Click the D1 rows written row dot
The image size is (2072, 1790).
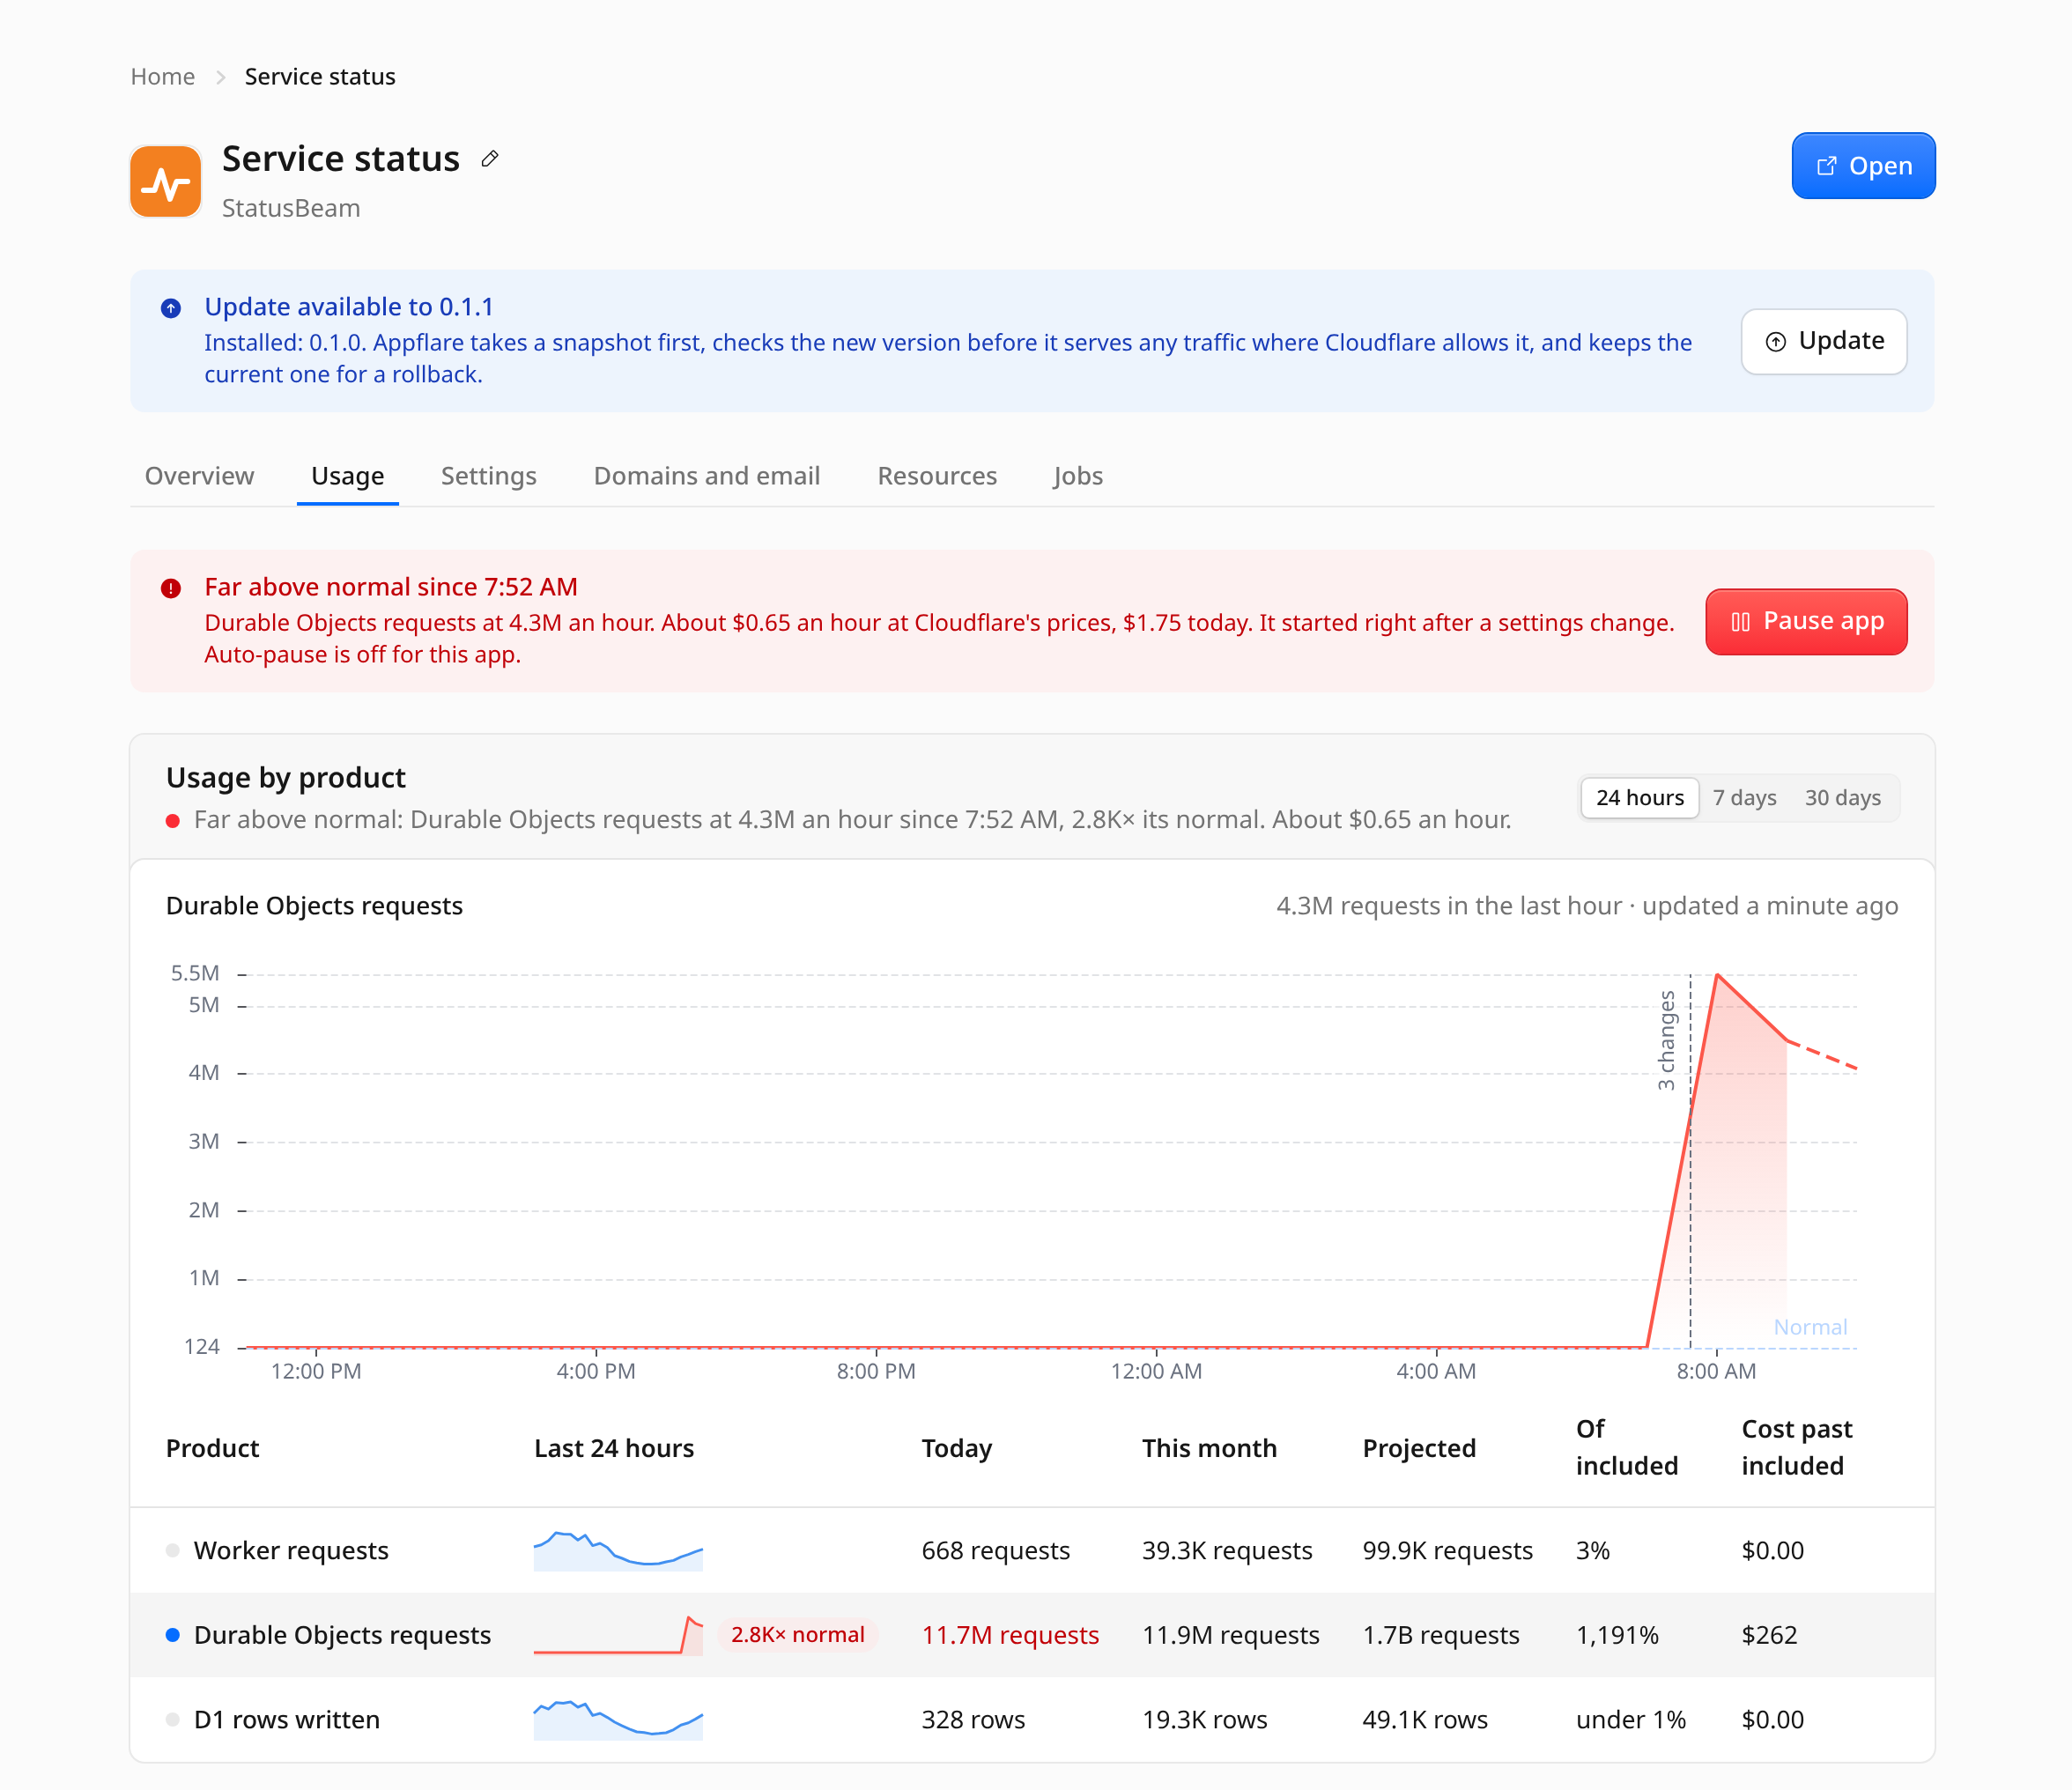[173, 1720]
